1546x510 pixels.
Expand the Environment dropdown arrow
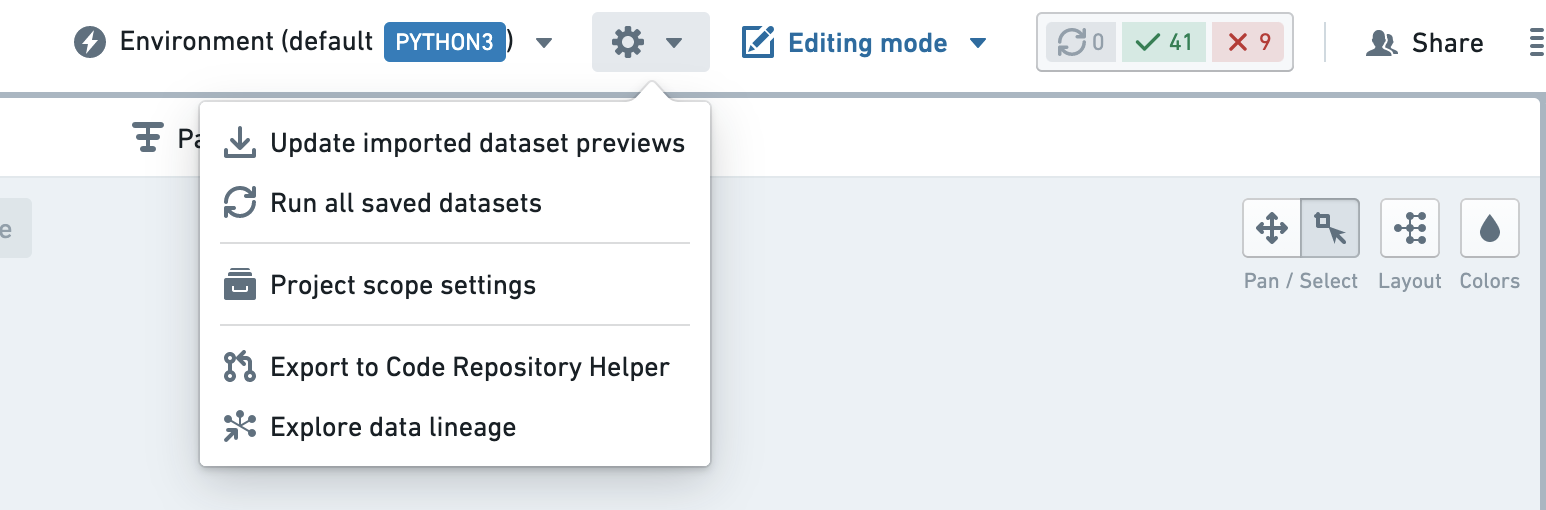point(544,43)
